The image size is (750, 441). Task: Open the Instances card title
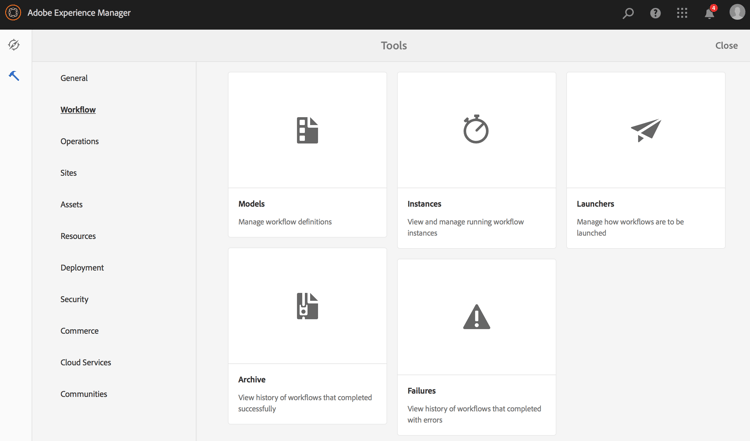(x=424, y=204)
